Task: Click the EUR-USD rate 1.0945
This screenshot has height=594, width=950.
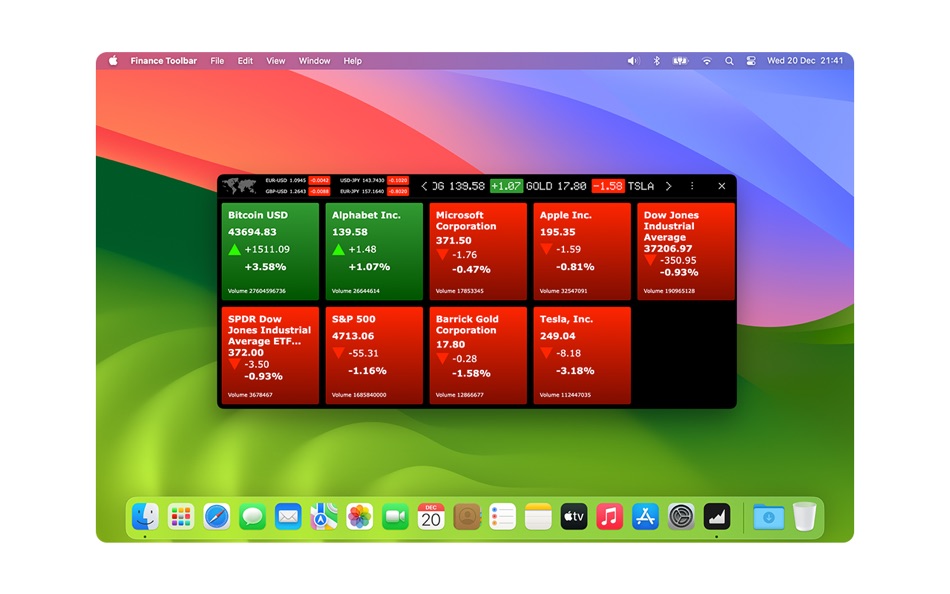Action: click(x=285, y=181)
